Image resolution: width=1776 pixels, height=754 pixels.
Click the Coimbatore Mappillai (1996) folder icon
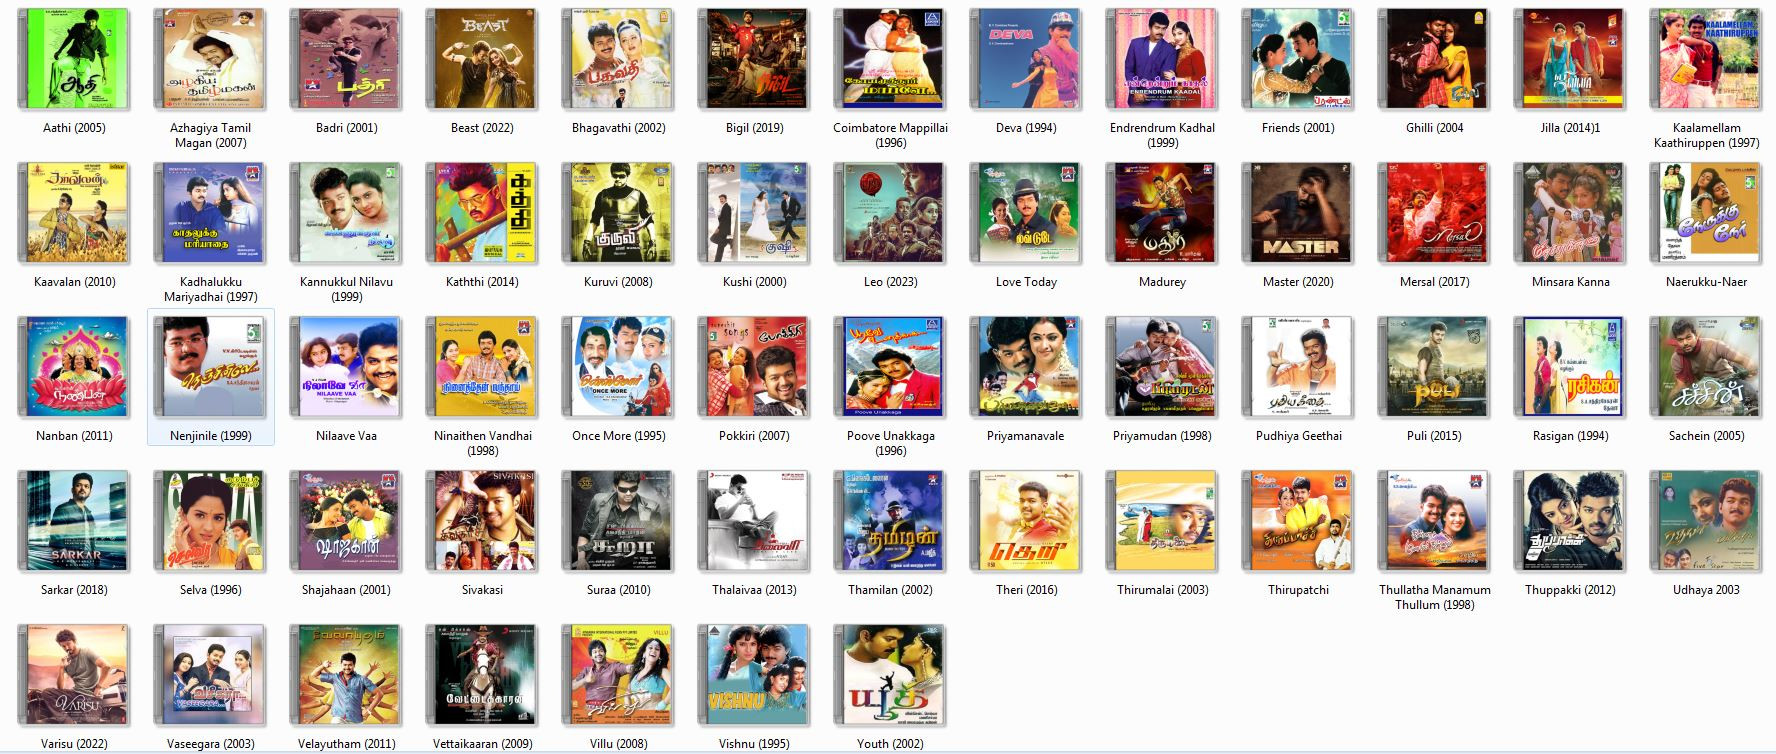point(890,60)
